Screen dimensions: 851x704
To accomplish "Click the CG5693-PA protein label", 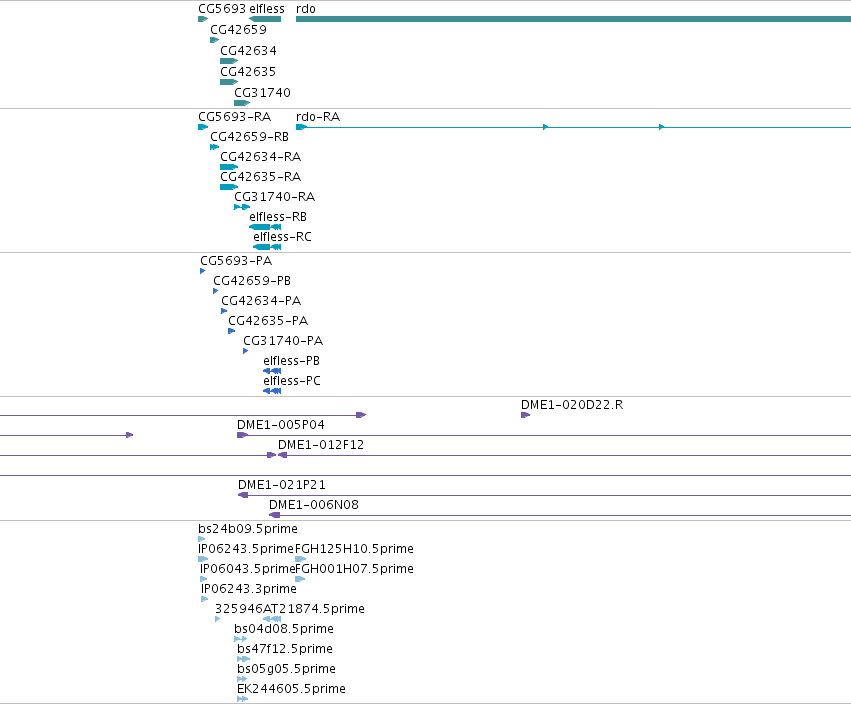I will click(x=236, y=261).
